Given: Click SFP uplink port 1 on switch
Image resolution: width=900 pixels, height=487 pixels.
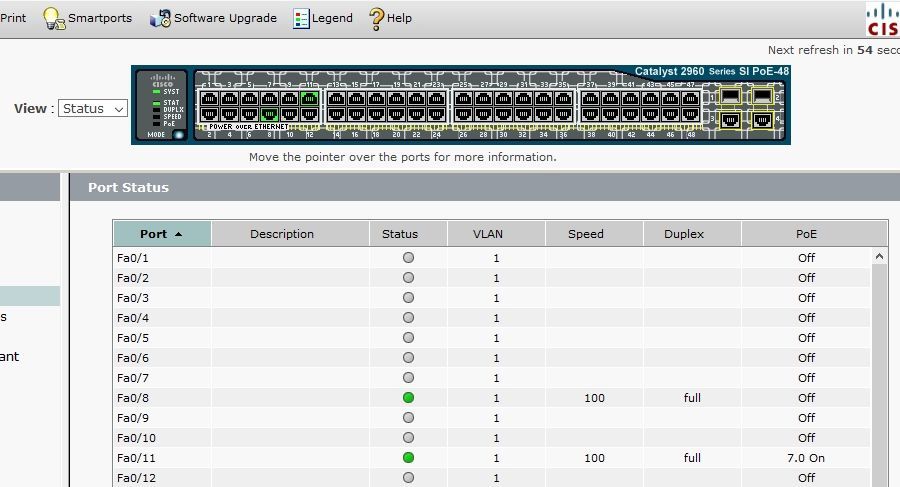Looking at the screenshot, I should 730,96.
